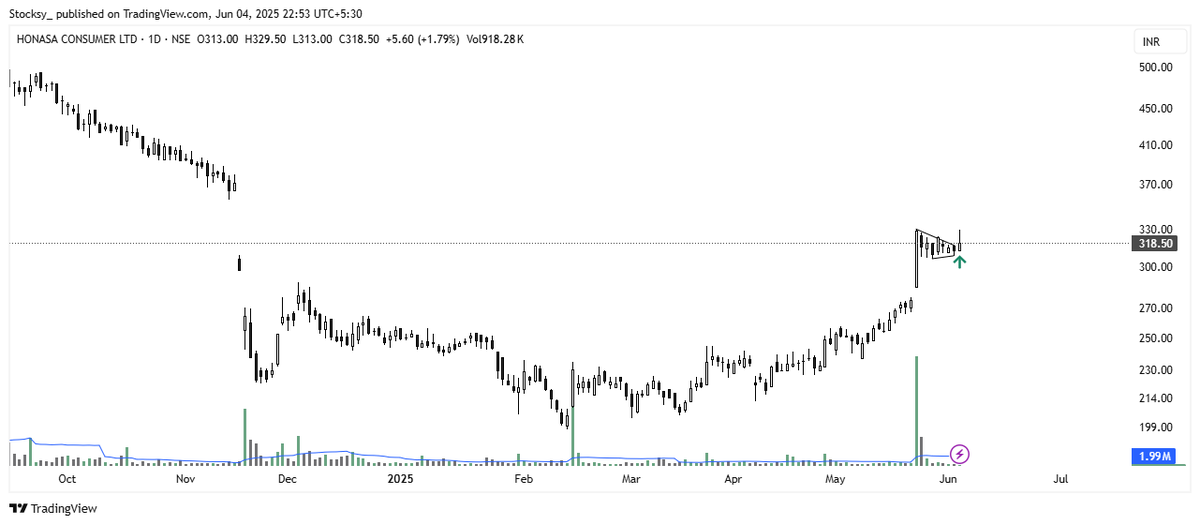1200x525 pixels.
Task: Click the 1.99M volume label
Action: click(x=1152, y=457)
